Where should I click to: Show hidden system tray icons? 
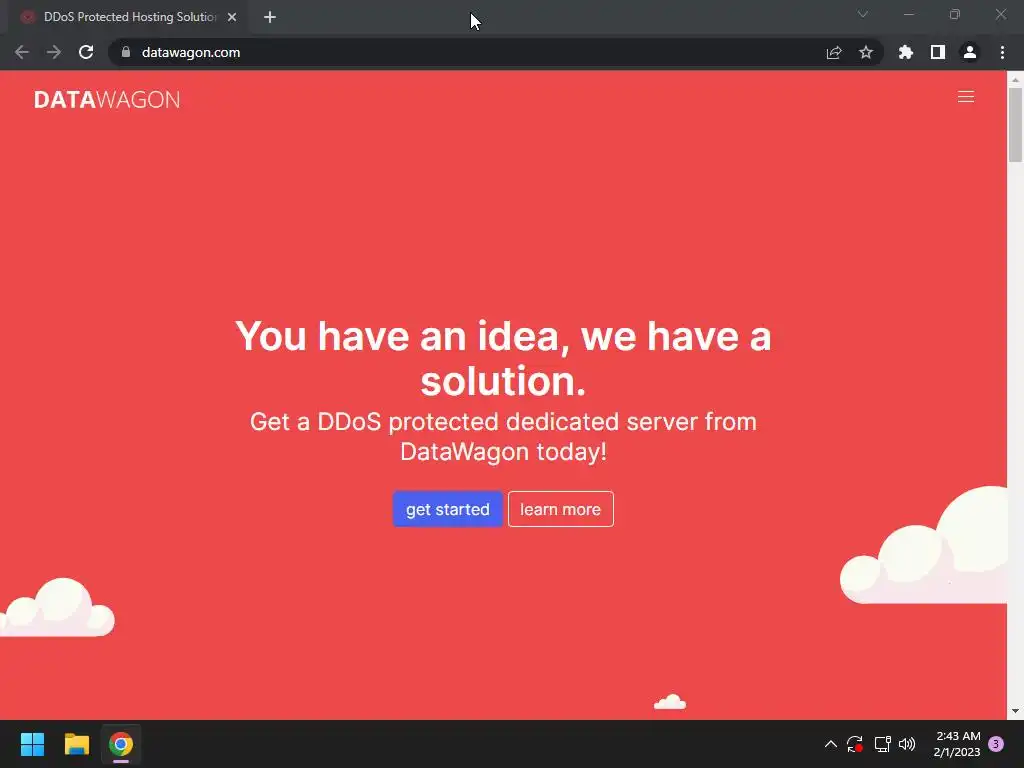[831, 744]
